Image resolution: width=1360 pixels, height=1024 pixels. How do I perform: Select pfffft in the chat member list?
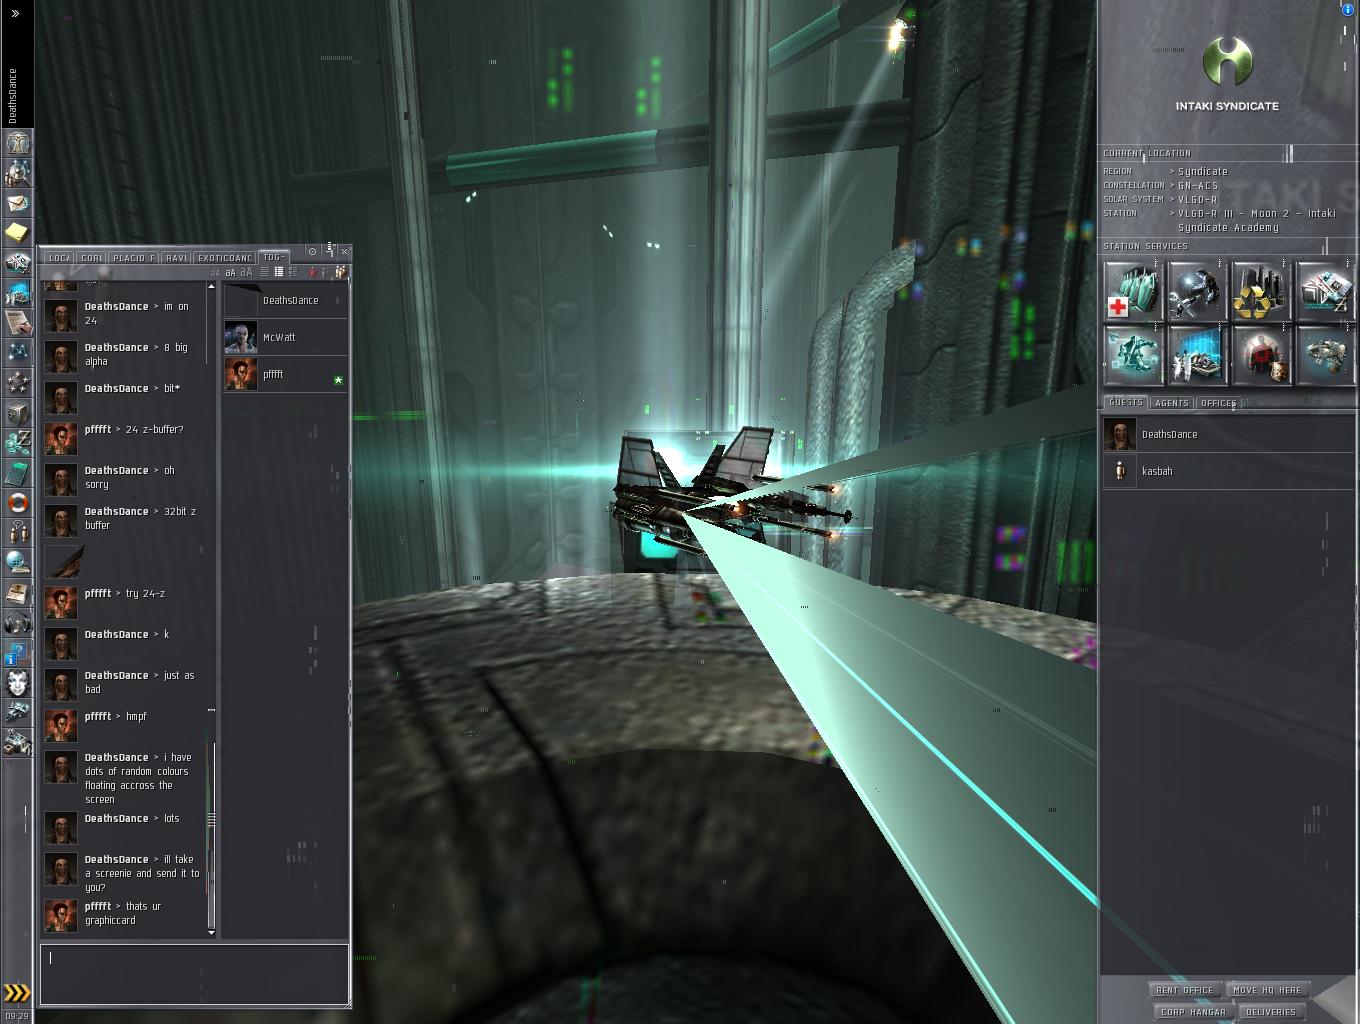click(285, 374)
